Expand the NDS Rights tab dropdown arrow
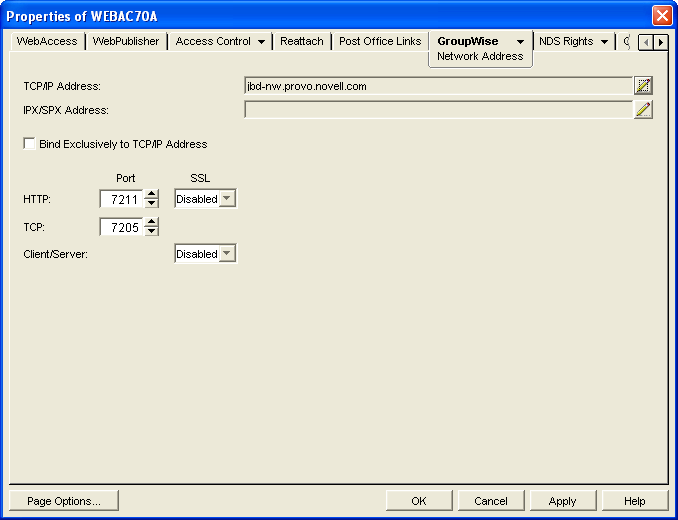Image resolution: width=678 pixels, height=520 pixels. [604, 41]
